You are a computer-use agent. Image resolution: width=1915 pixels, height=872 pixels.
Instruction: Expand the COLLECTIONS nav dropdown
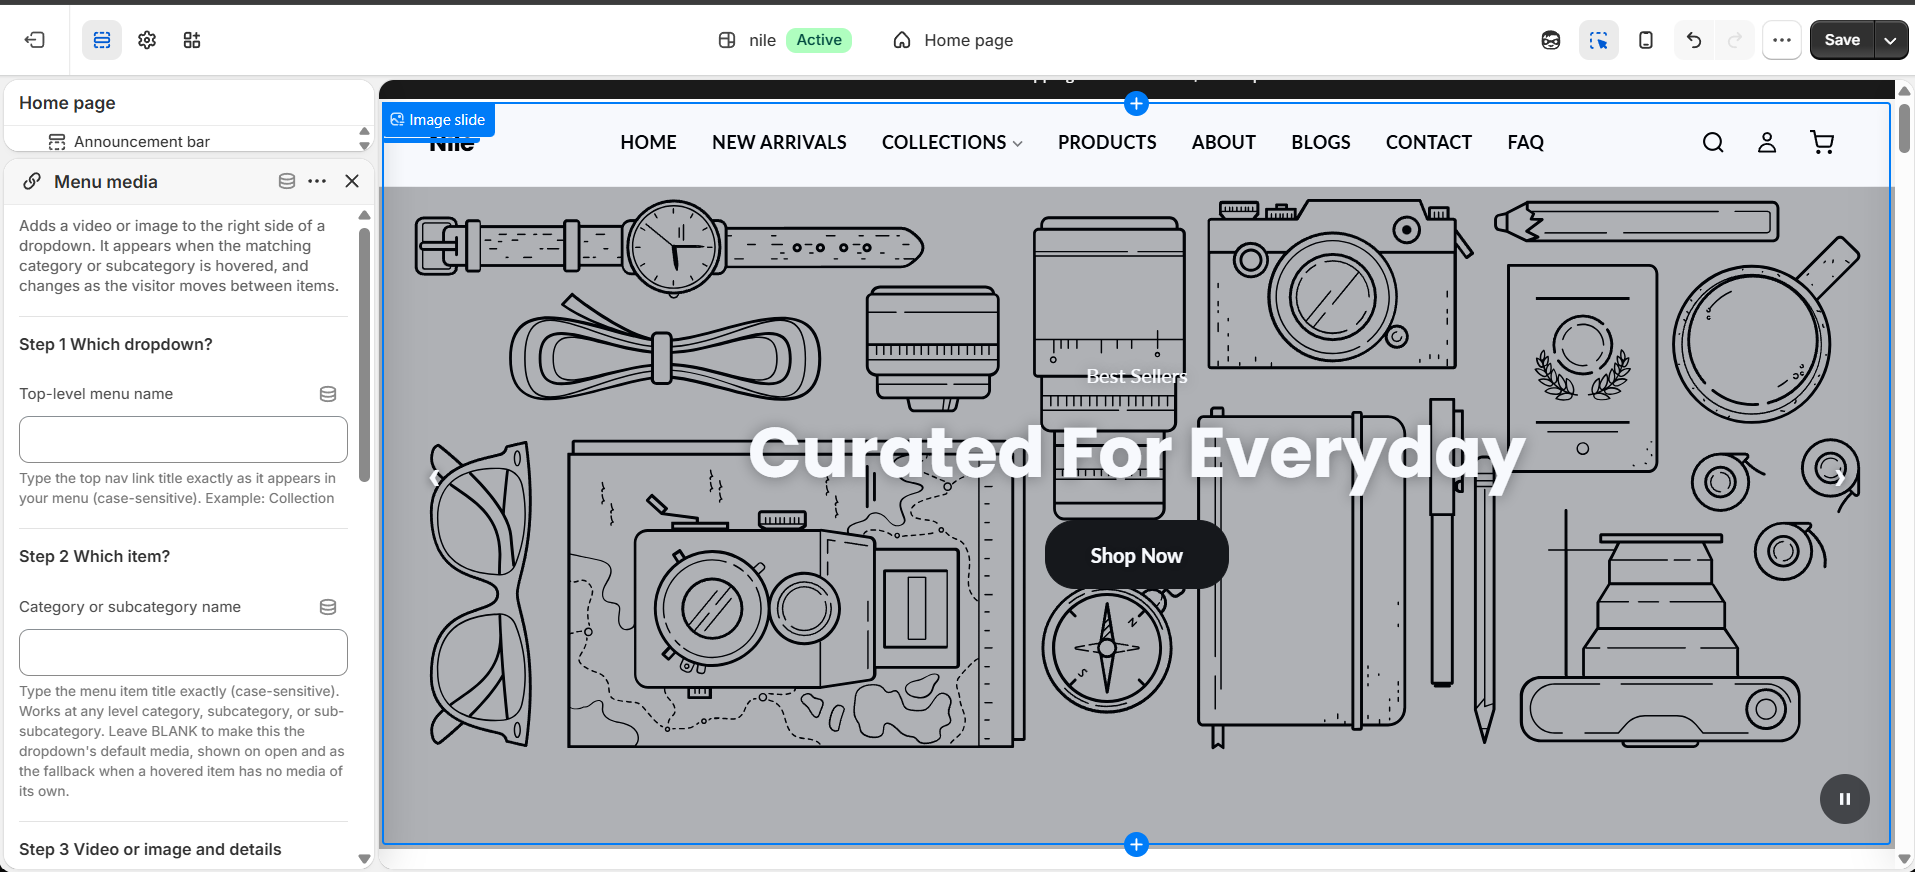[x=952, y=142]
